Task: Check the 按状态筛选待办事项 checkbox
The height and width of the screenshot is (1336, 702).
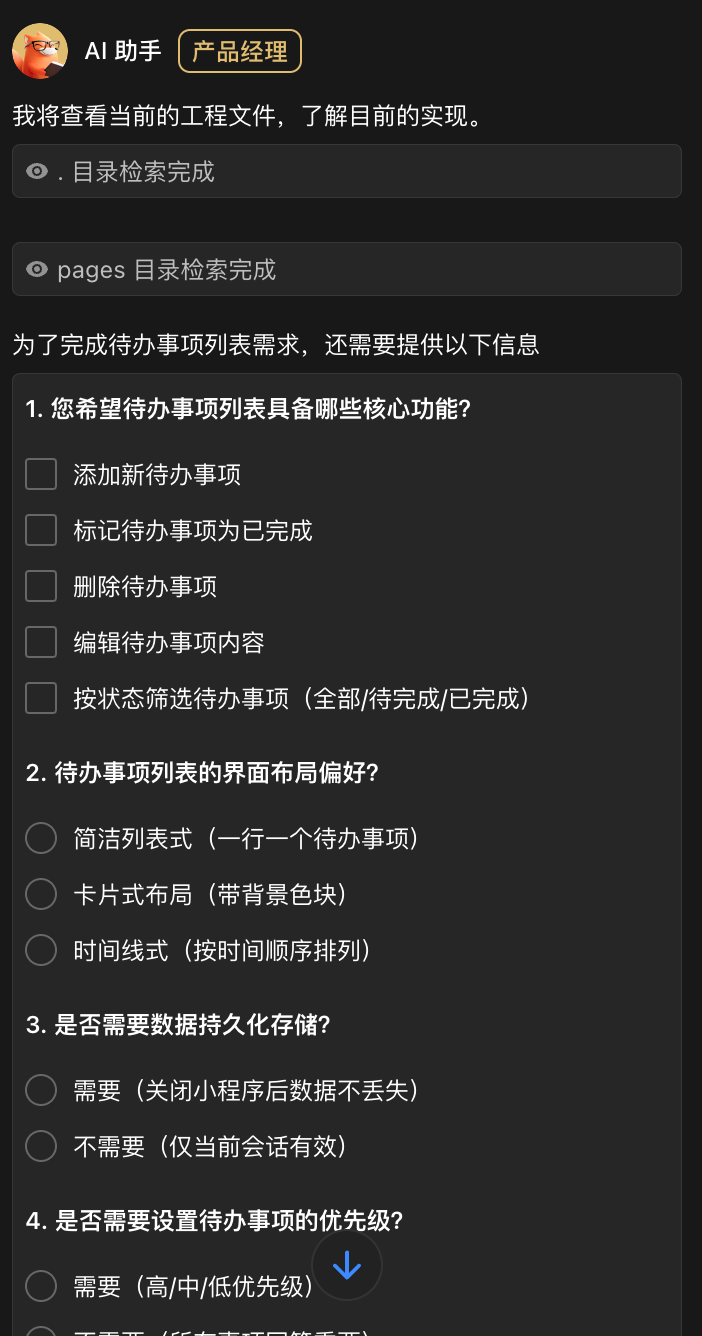Action: click(x=41, y=698)
